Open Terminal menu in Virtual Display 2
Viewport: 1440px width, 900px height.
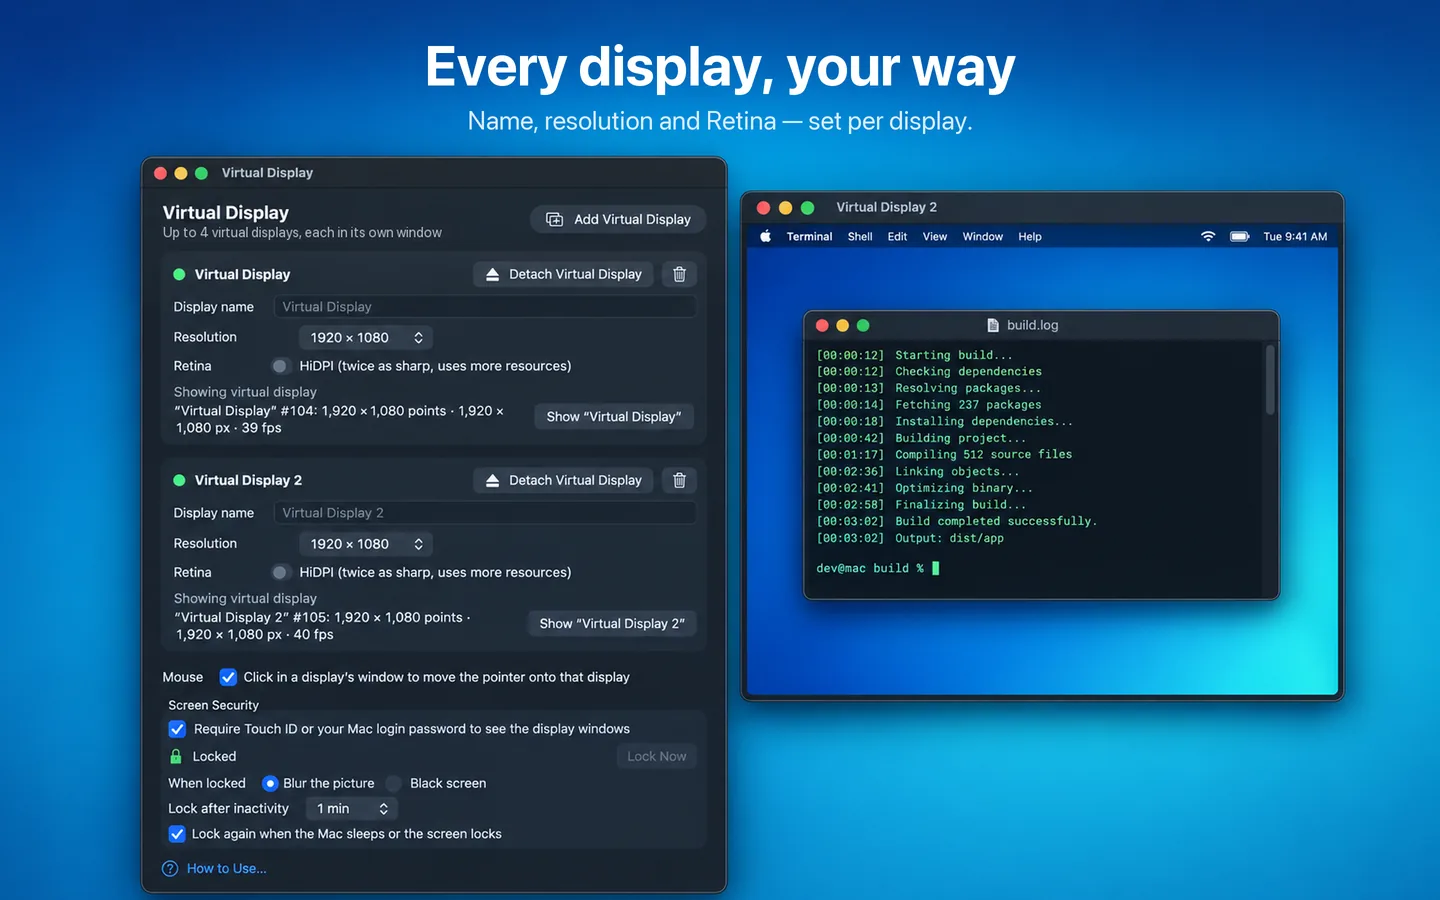(809, 237)
